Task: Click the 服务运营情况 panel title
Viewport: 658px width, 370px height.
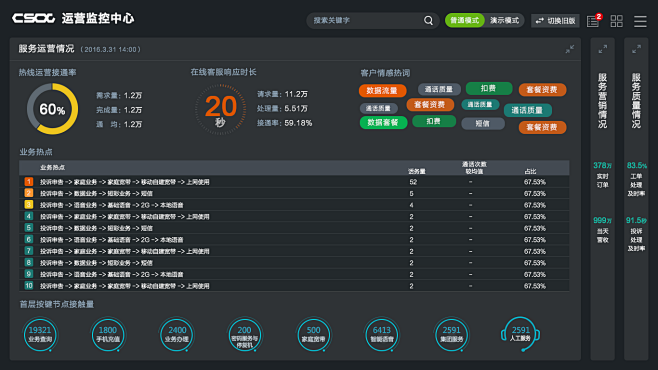Action: point(46,49)
